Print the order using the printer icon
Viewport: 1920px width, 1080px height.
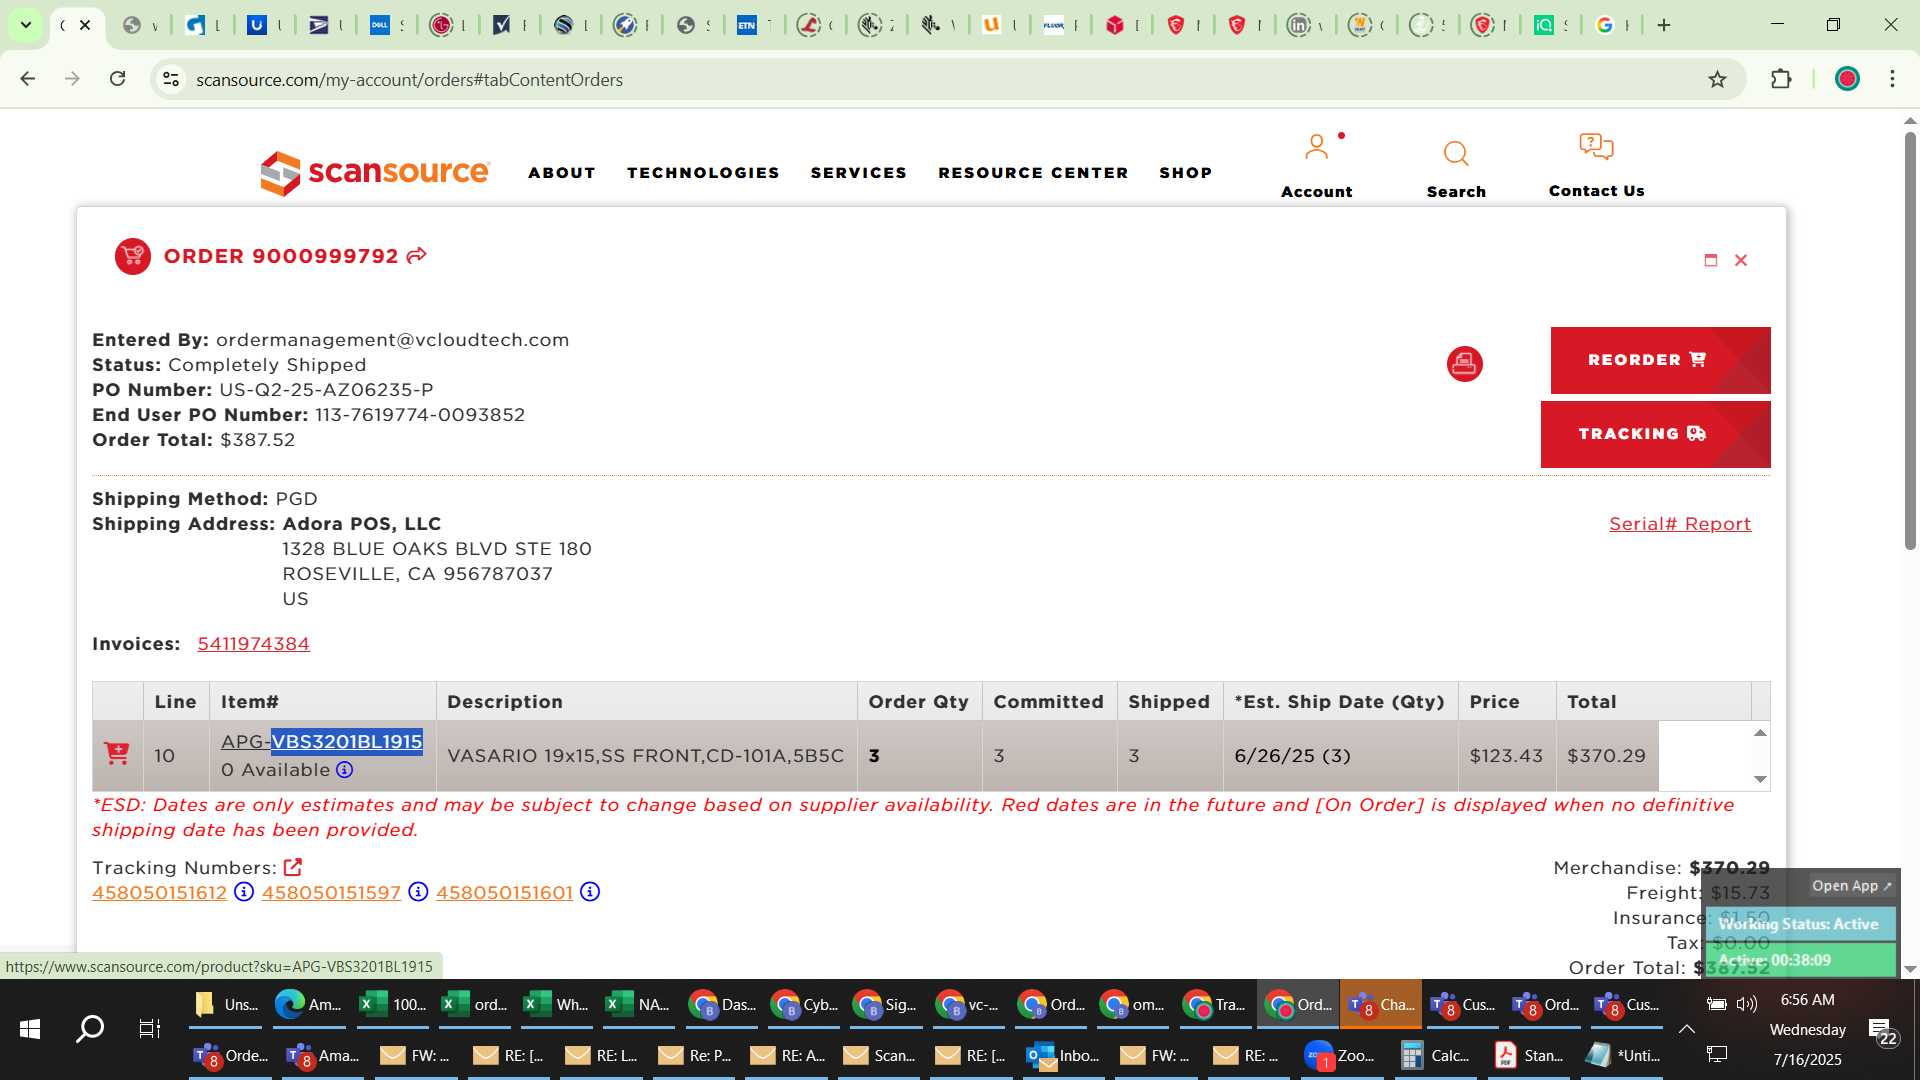click(x=1464, y=364)
